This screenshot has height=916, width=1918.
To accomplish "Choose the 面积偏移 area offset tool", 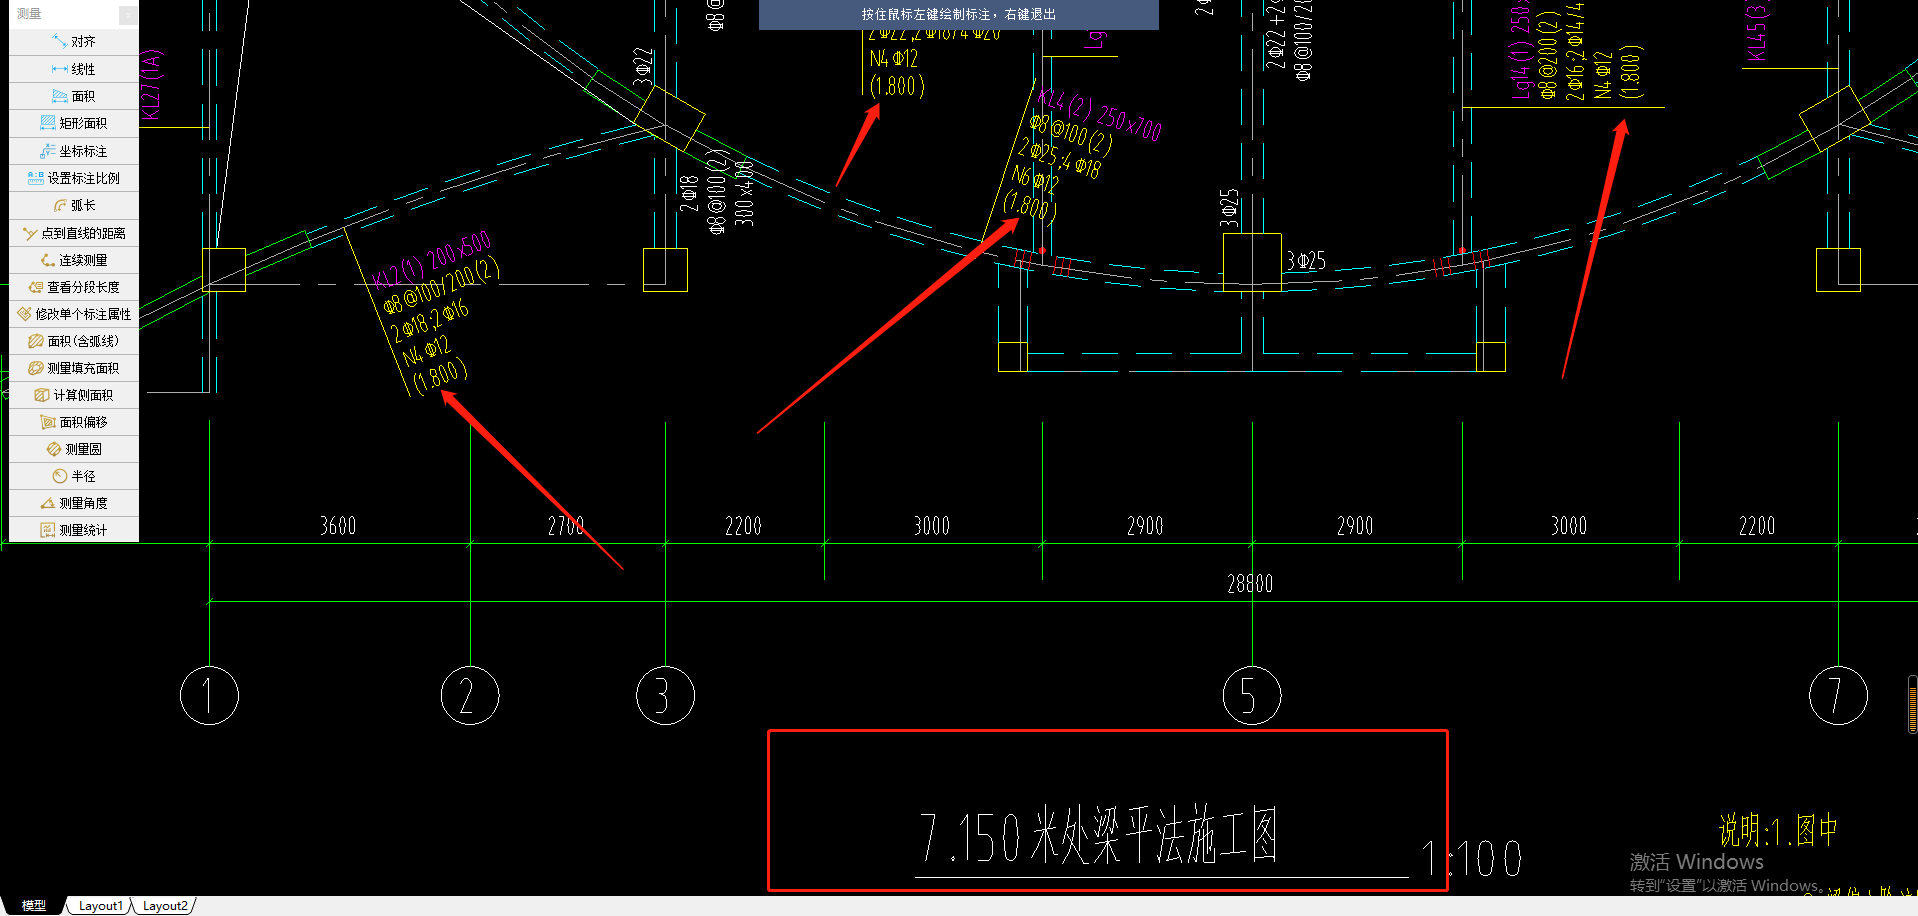I will tap(74, 422).
